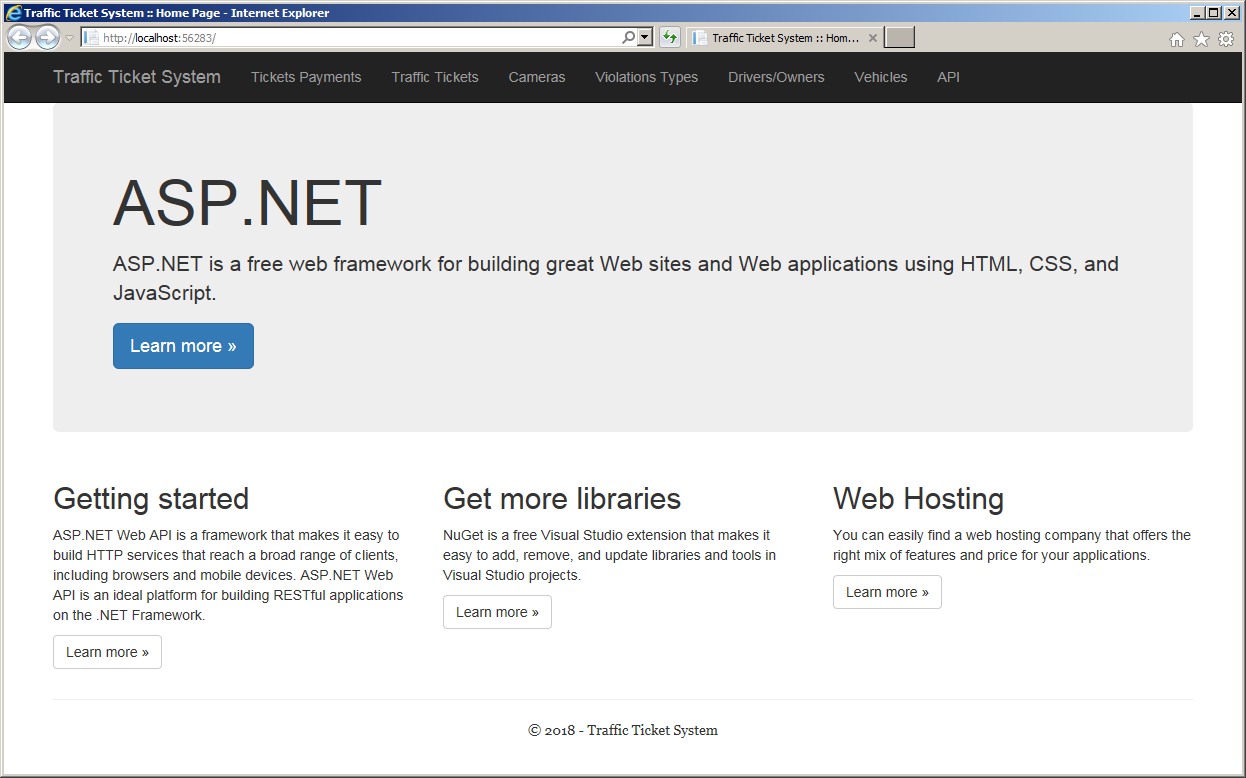Image resolution: width=1246 pixels, height=778 pixels.
Task: Click the Getting started heading
Action: coord(151,498)
